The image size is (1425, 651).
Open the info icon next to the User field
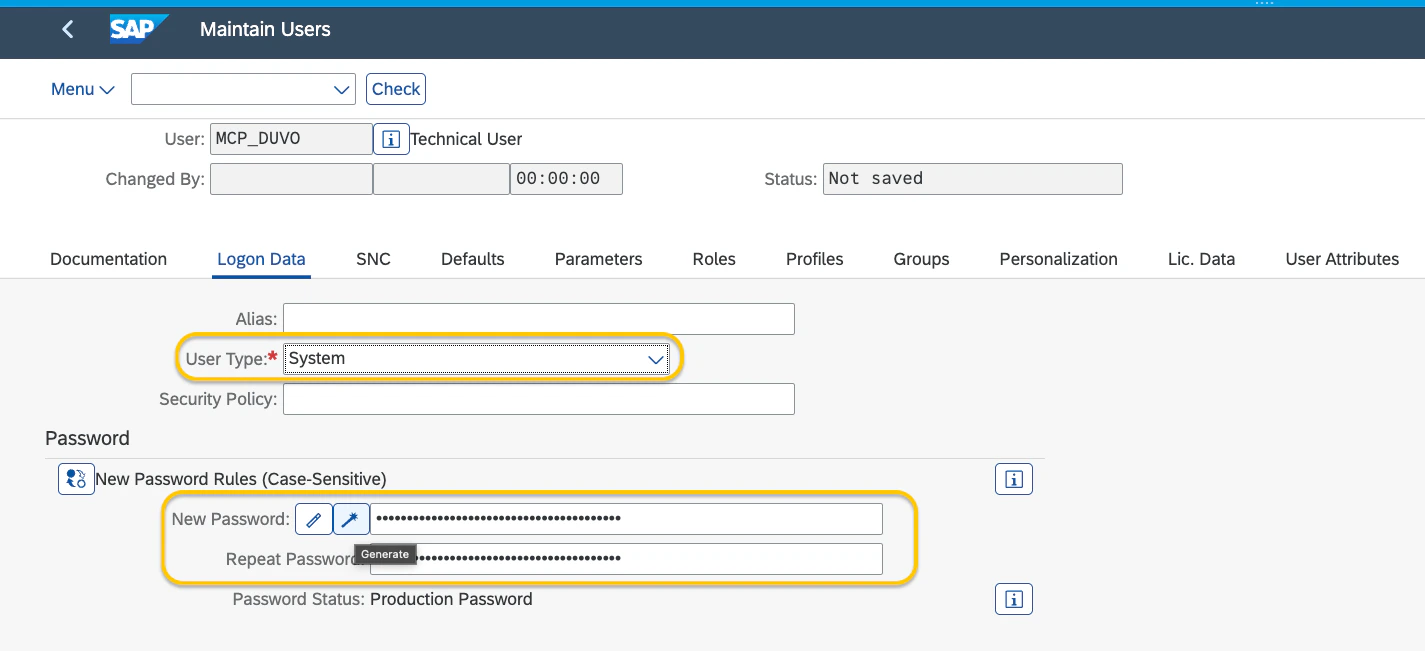(391, 139)
